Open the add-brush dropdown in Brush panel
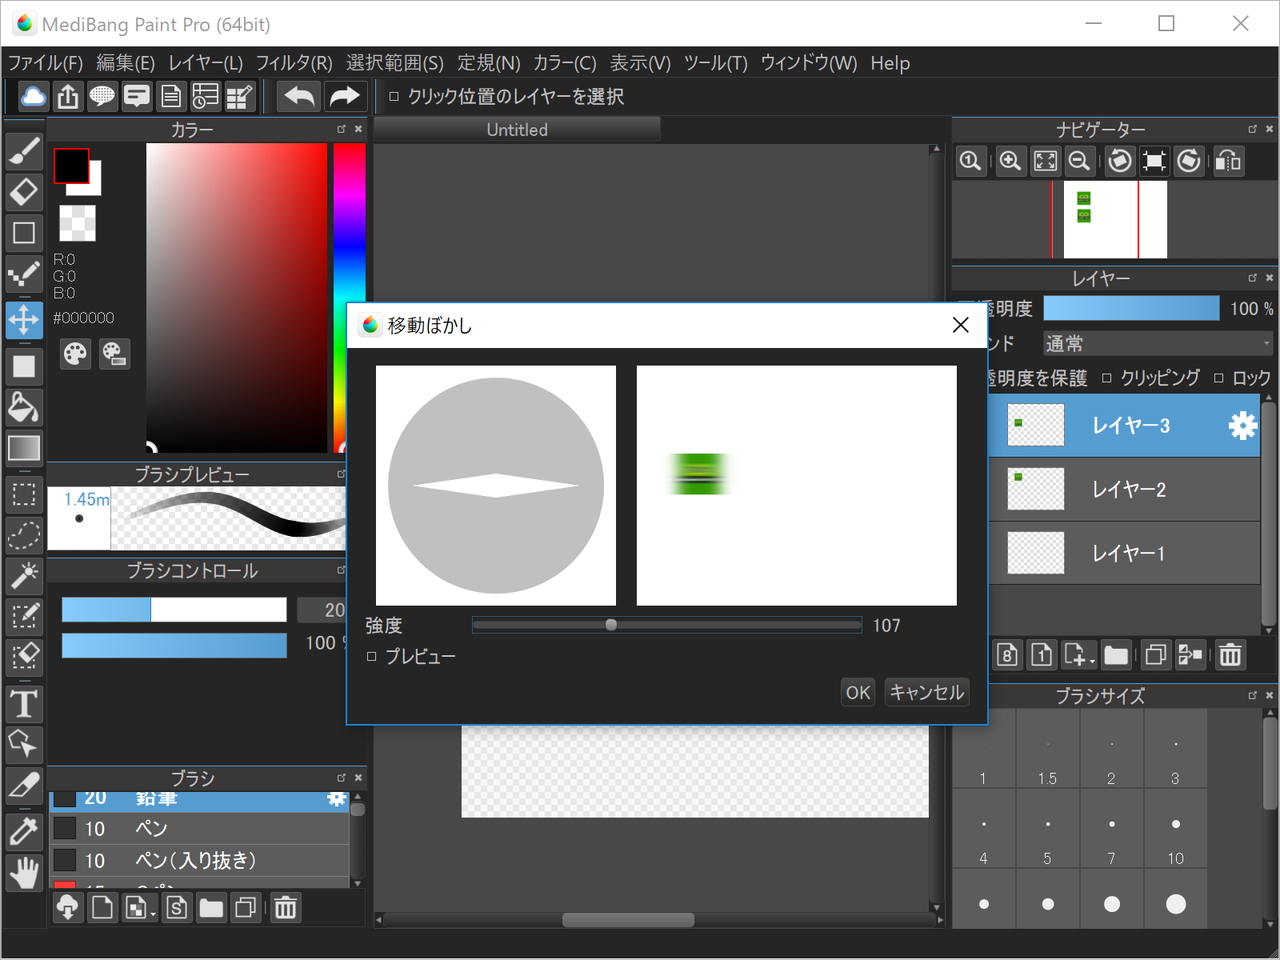 pyautogui.click(x=138, y=908)
